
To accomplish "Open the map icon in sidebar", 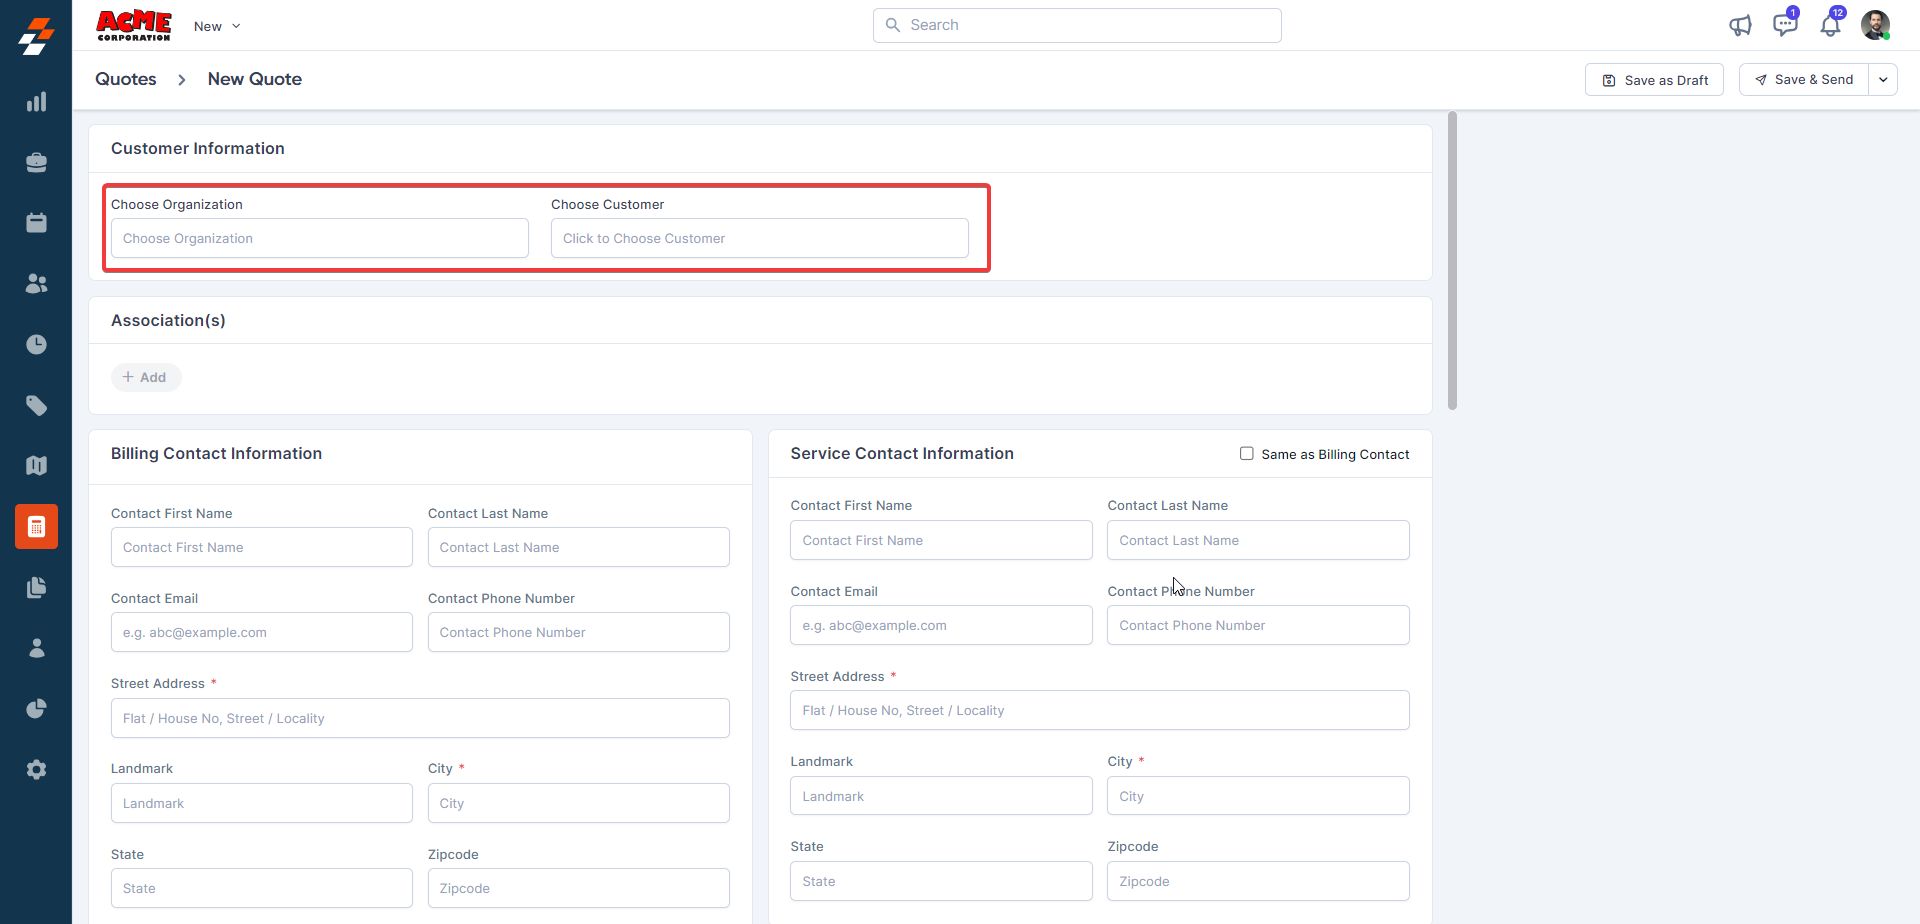I will [36, 466].
